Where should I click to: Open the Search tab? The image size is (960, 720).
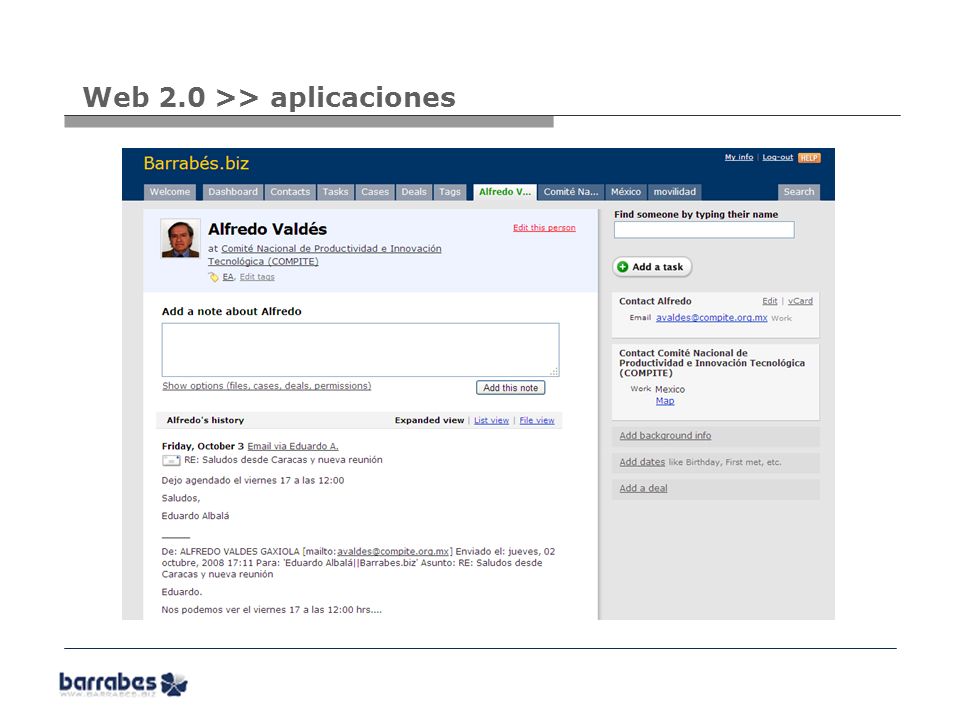click(x=799, y=192)
